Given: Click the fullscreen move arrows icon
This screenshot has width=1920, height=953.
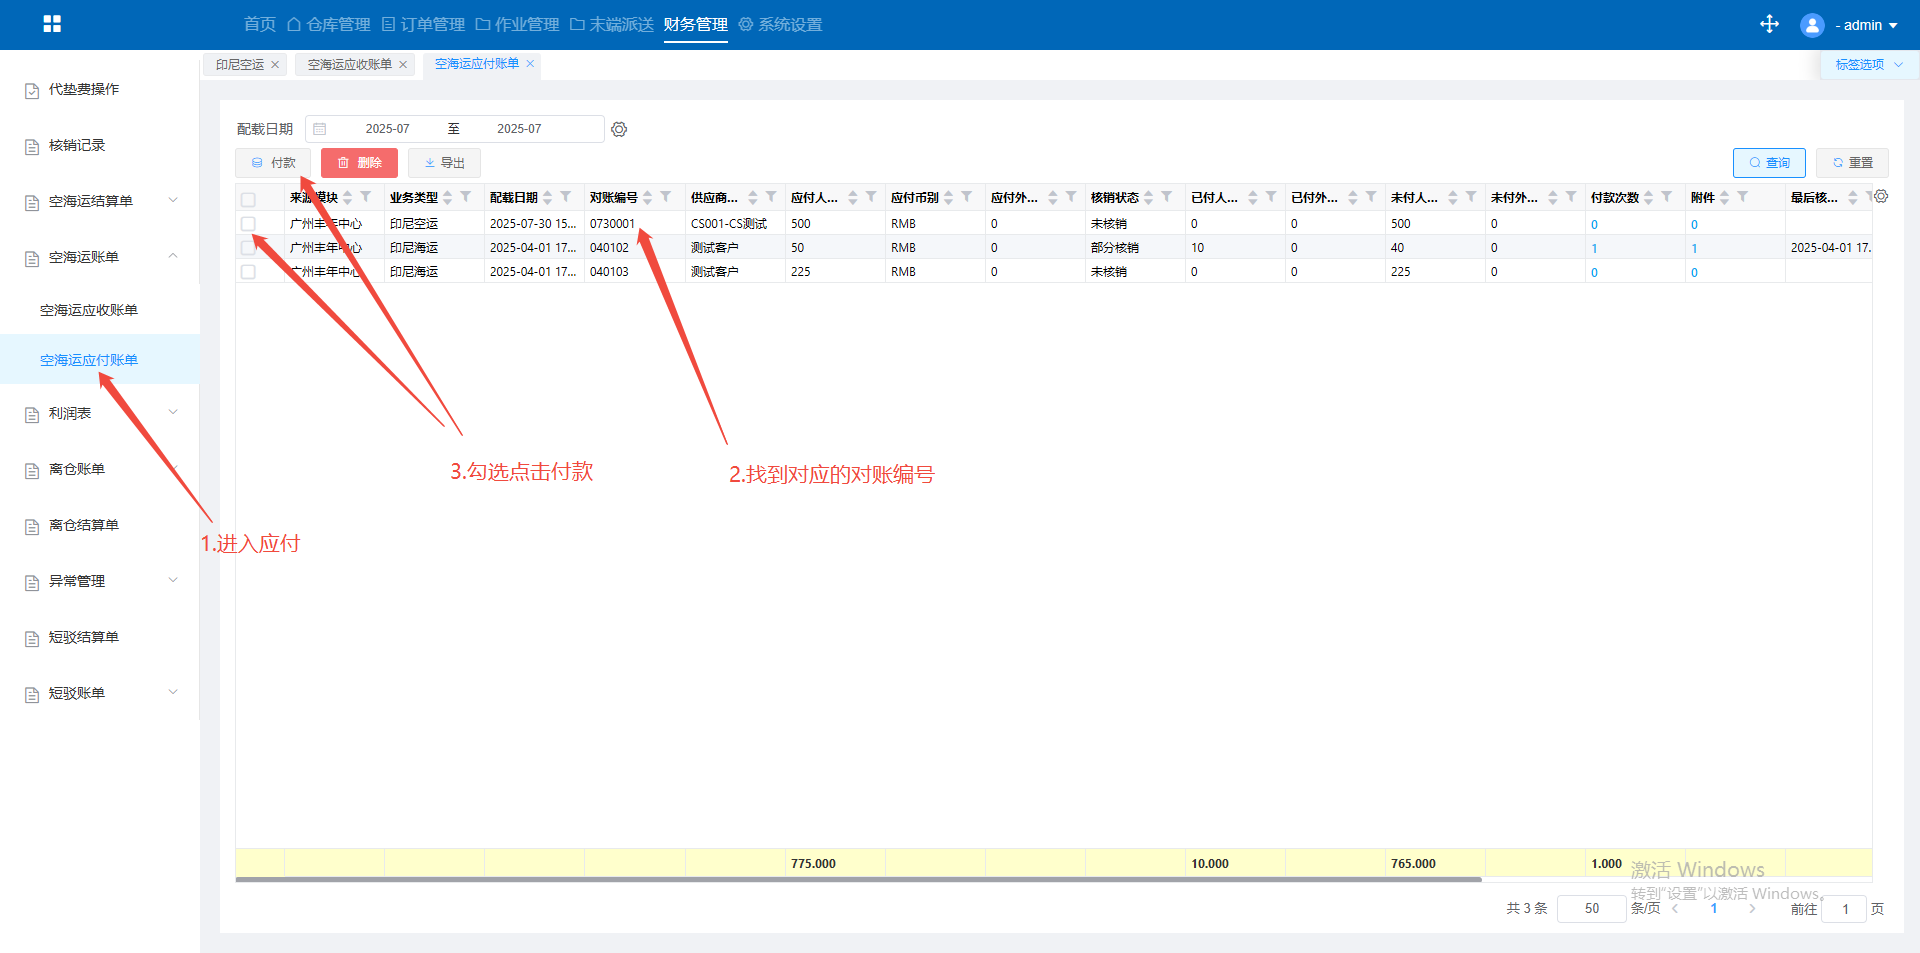Looking at the screenshot, I should [x=1769, y=24].
